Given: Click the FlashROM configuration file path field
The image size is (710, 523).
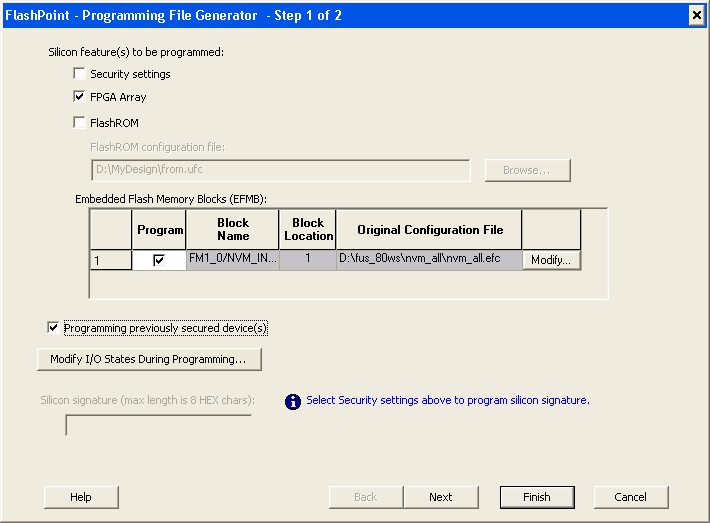Looking at the screenshot, I should [281, 170].
